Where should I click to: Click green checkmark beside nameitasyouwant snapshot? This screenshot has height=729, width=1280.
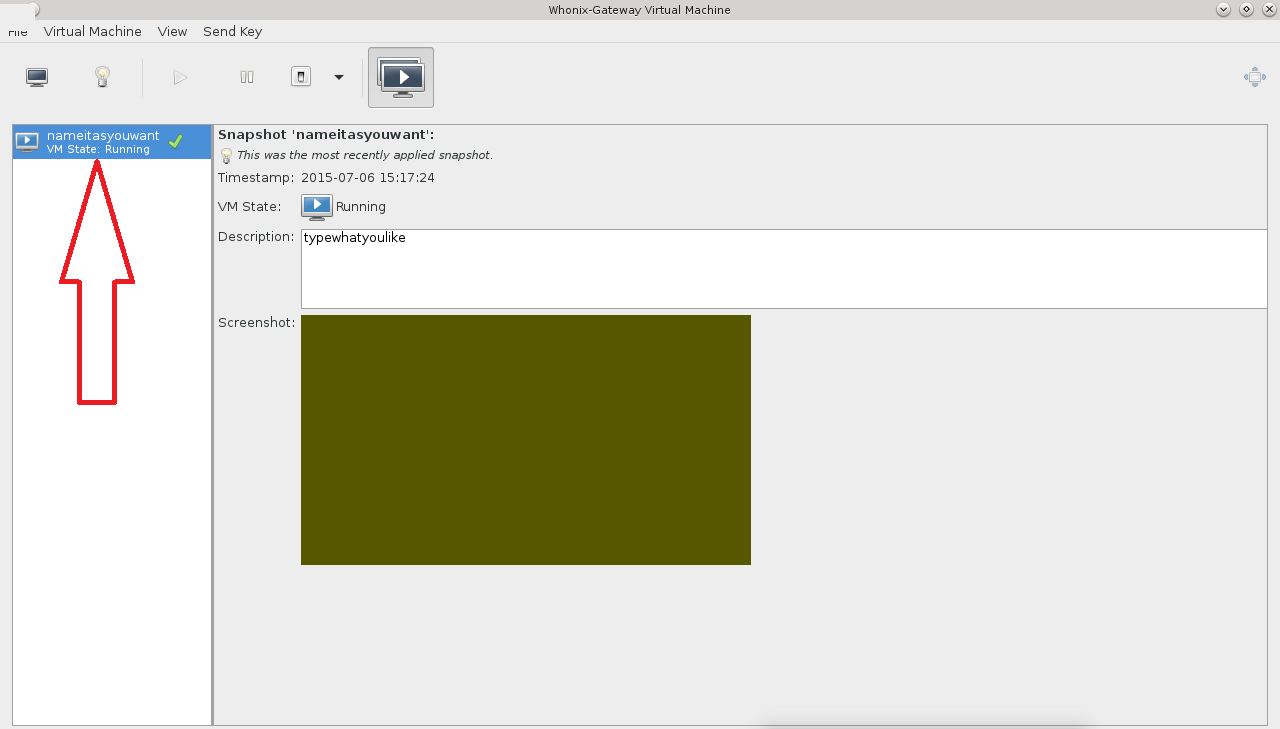[176, 142]
